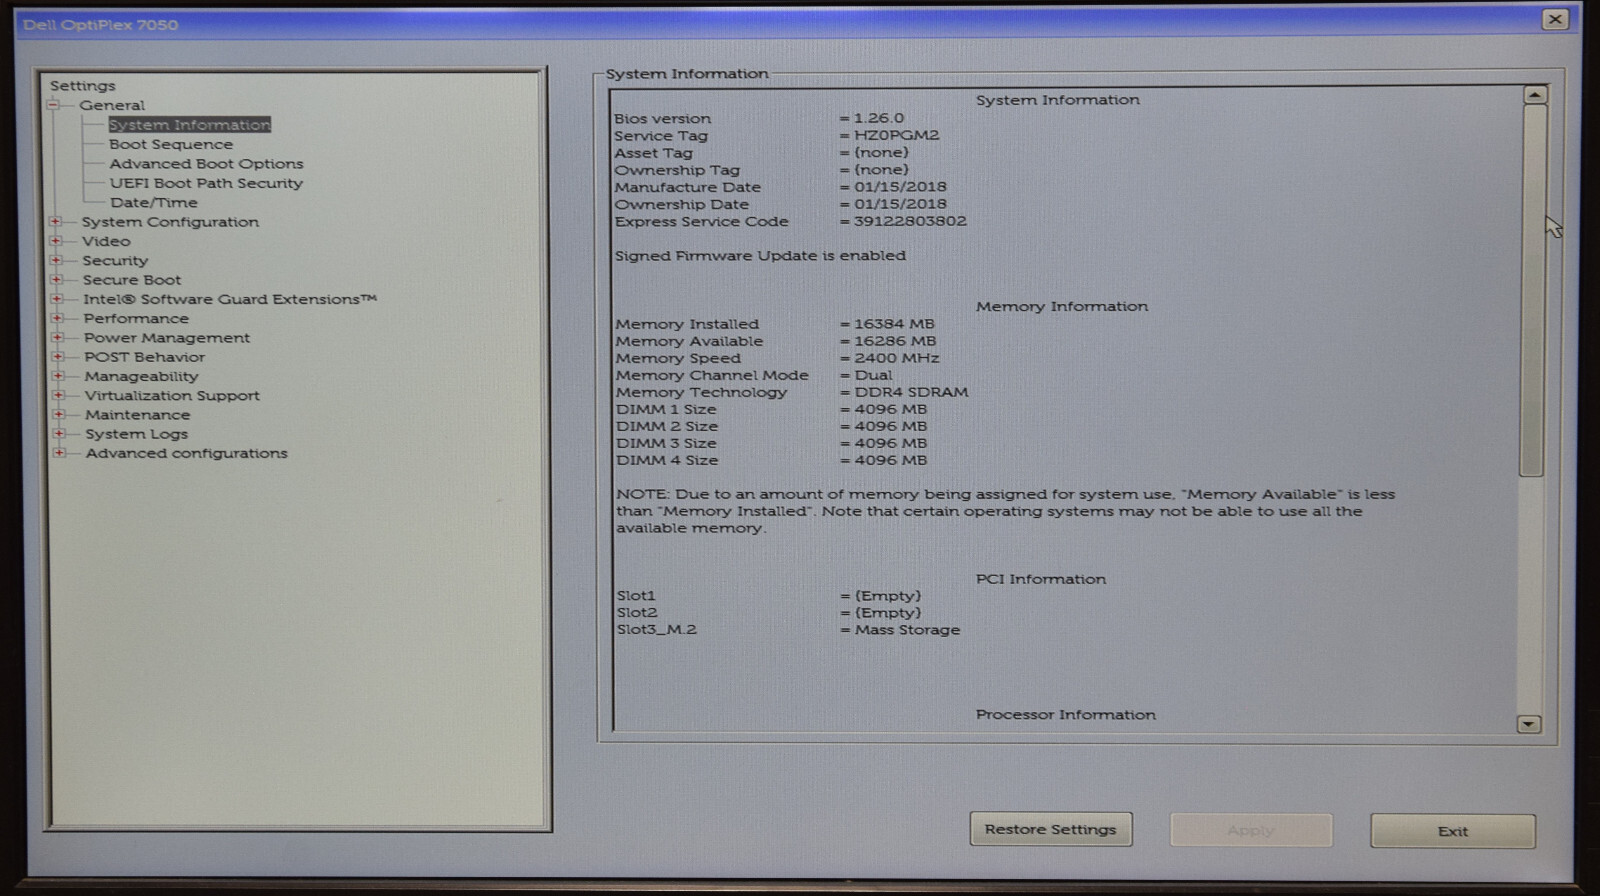Click the Slot1 Empty value

(x=888, y=596)
